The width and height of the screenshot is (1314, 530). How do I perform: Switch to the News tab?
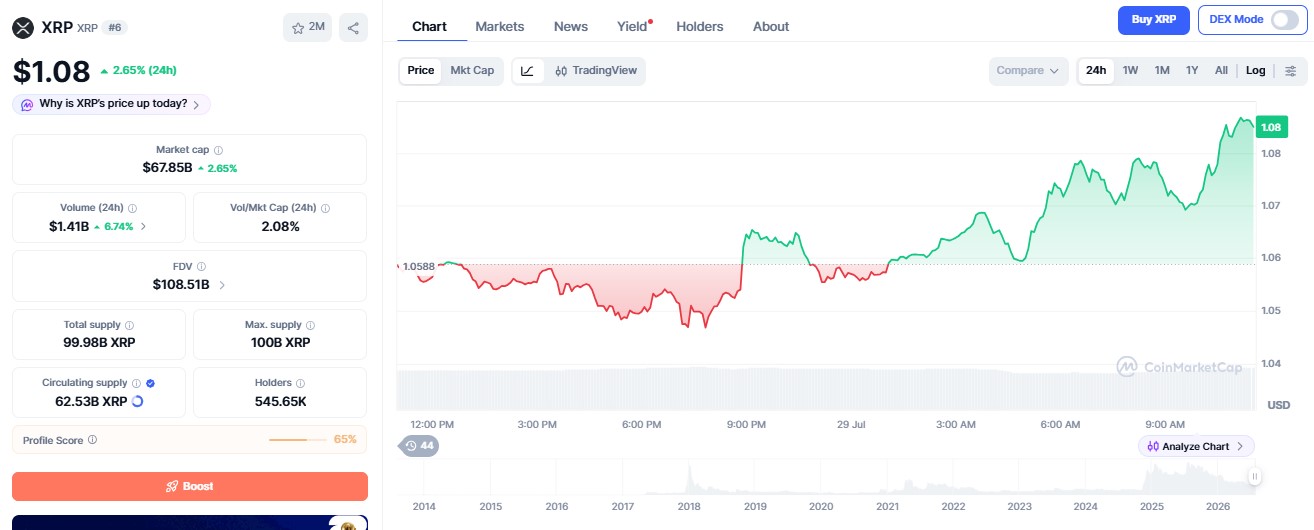pos(571,27)
